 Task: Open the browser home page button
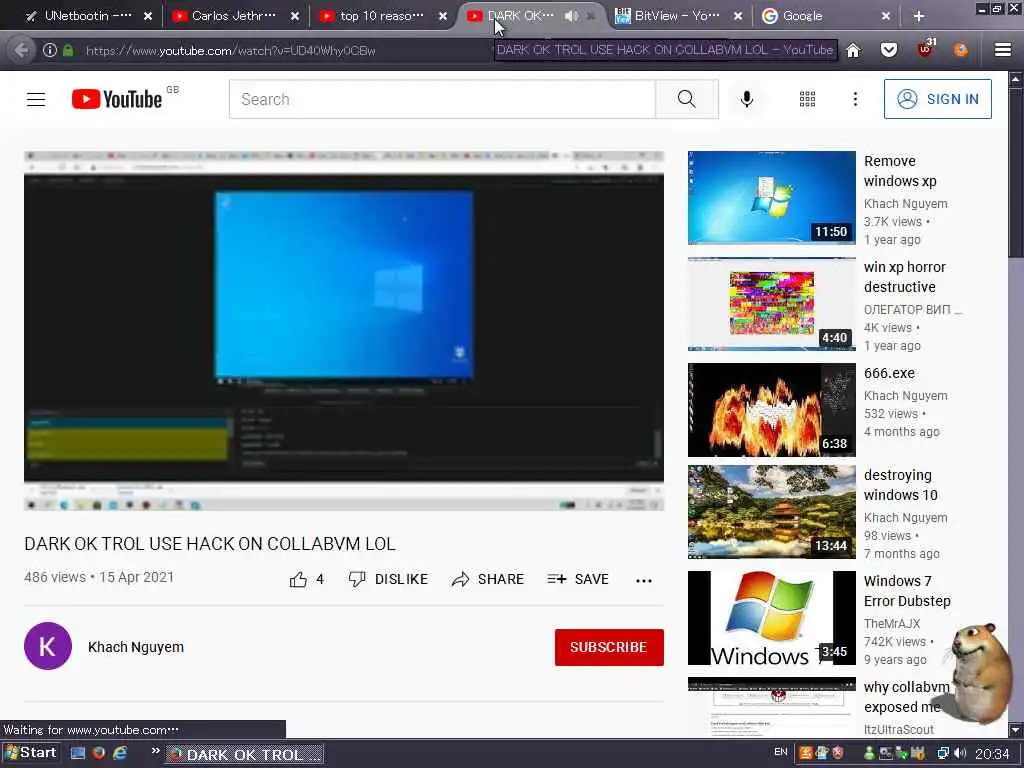(x=853, y=50)
